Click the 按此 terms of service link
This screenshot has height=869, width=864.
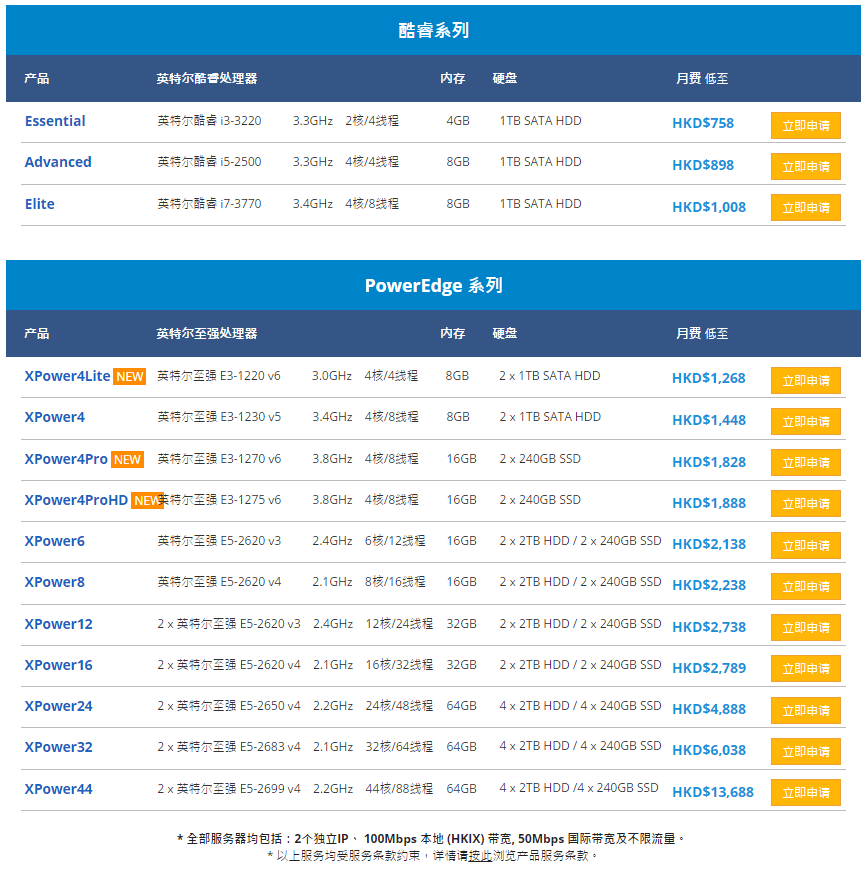click(x=481, y=856)
